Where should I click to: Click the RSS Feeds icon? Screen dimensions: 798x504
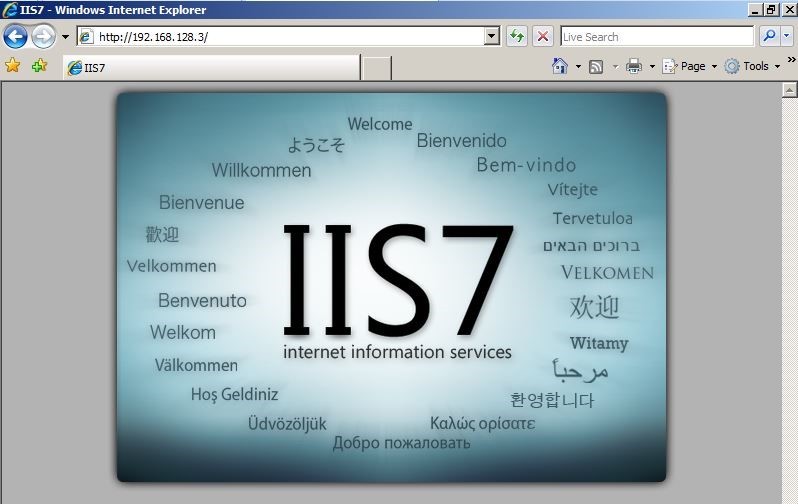coord(596,66)
